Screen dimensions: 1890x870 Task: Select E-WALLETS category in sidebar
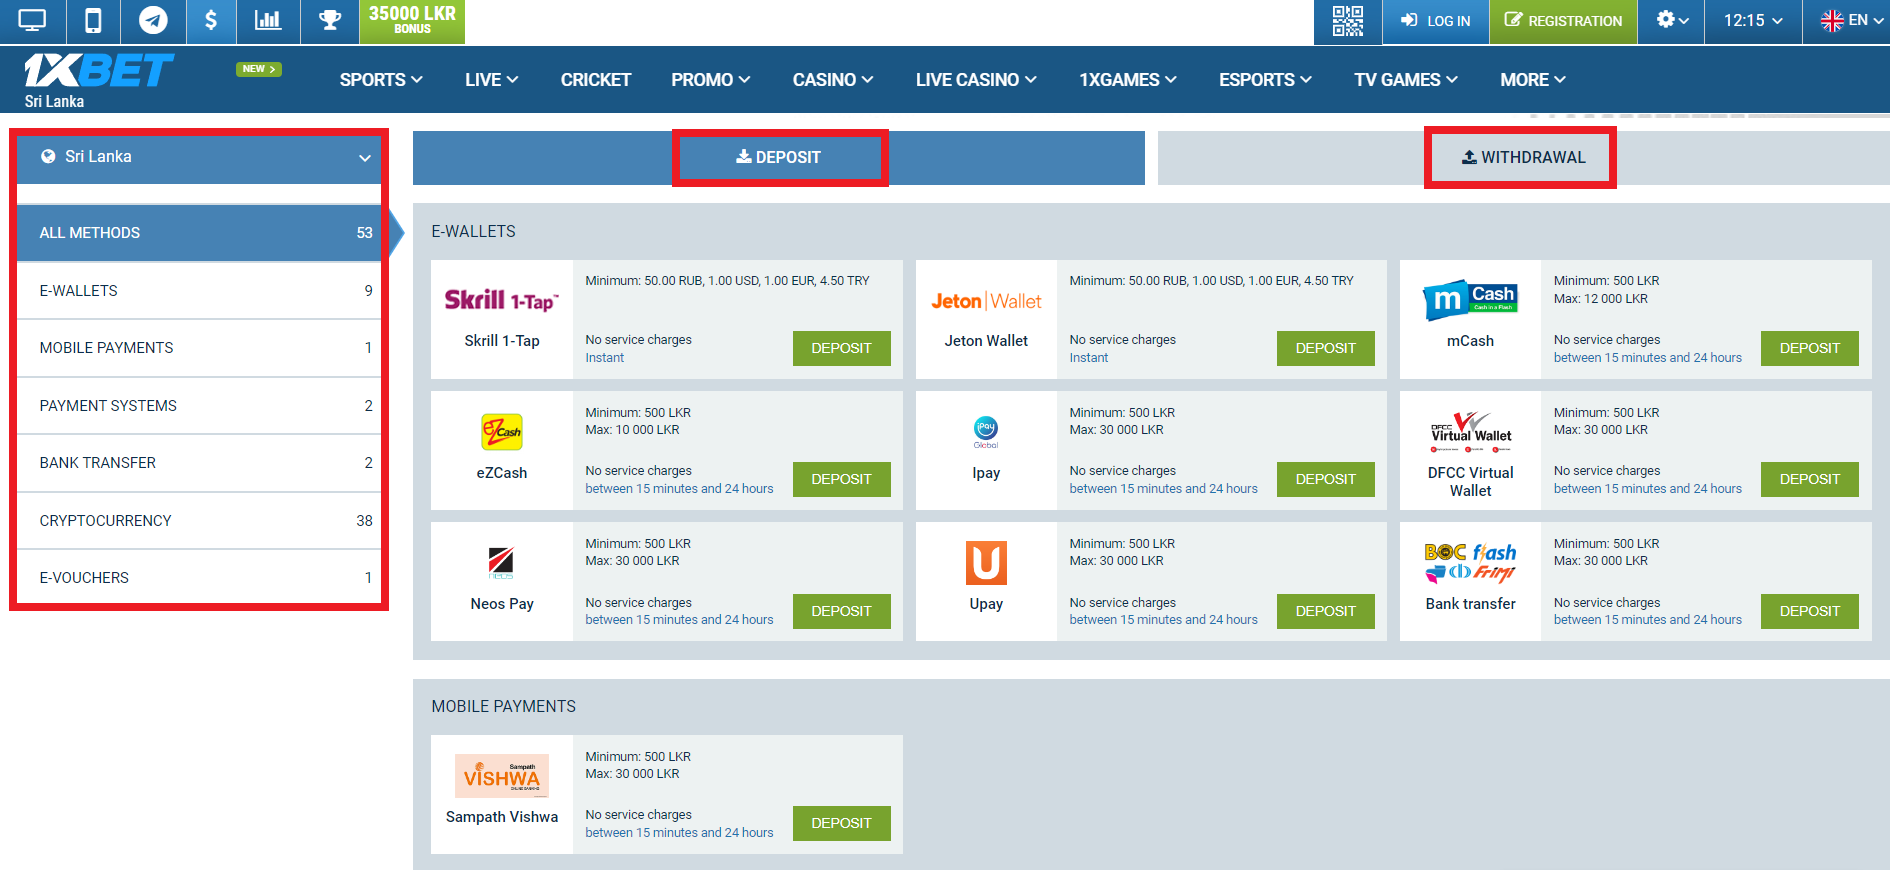tap(200, 291)
